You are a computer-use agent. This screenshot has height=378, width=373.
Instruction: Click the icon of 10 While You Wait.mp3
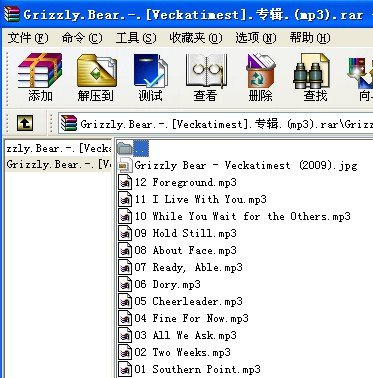click(125, 216)
